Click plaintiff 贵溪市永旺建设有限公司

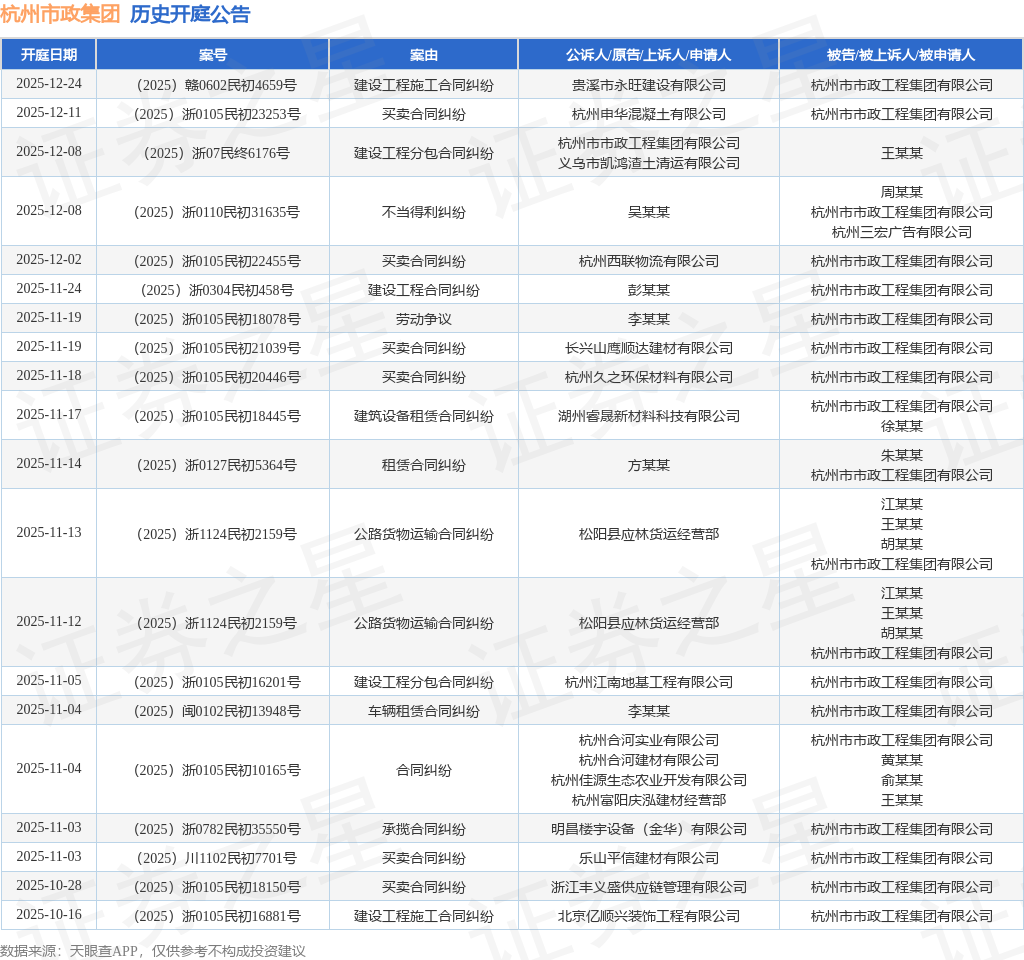coord(648,85)
